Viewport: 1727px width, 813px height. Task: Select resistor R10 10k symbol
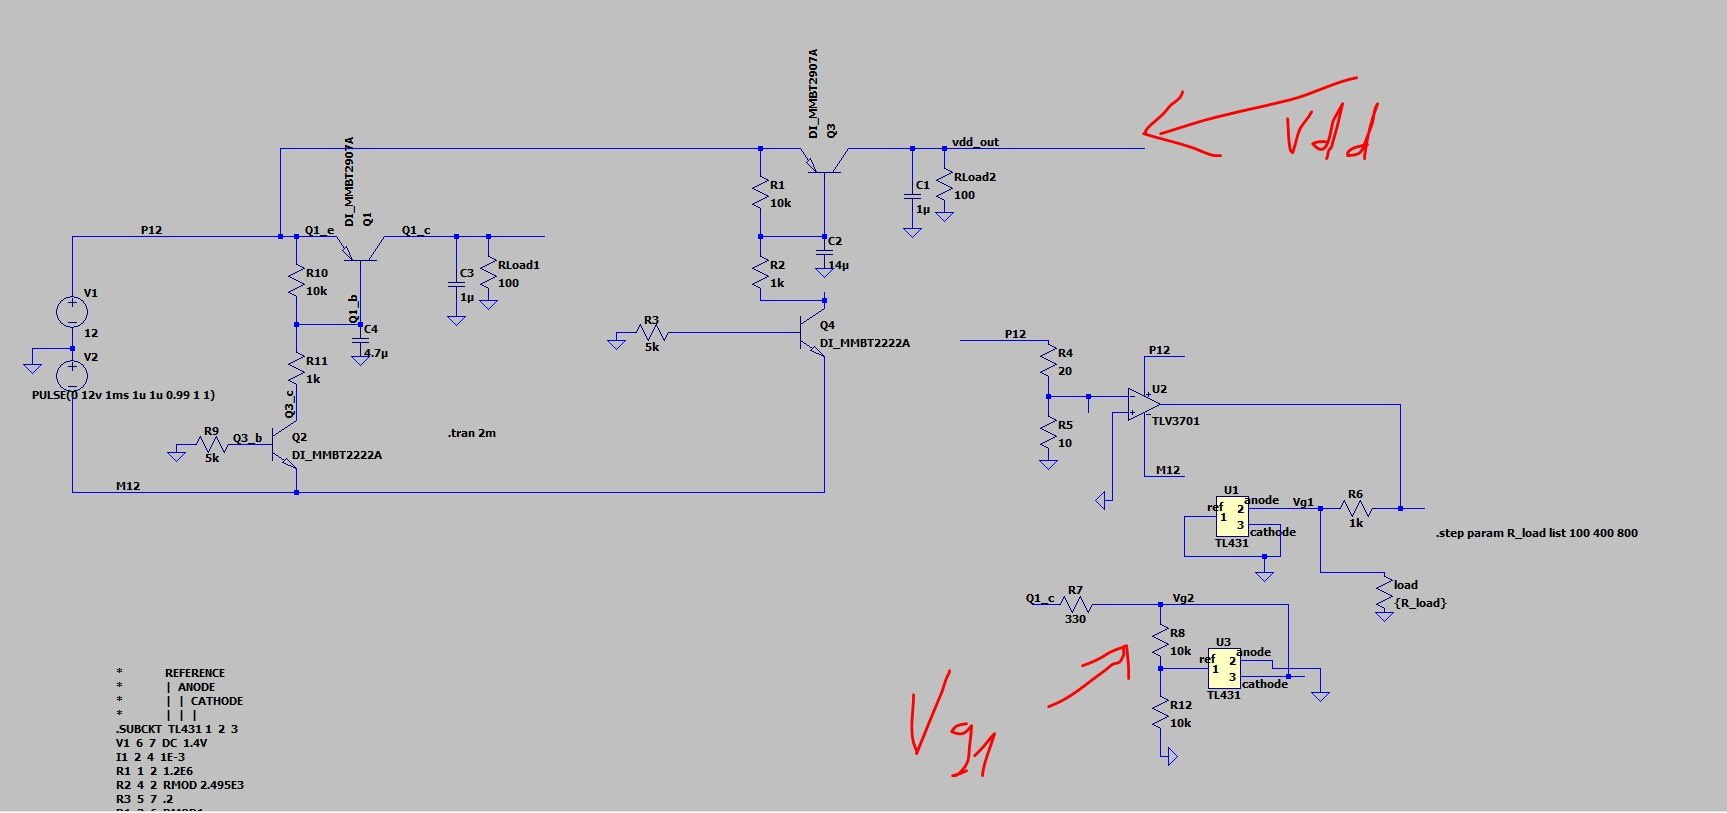coord(297,281)
